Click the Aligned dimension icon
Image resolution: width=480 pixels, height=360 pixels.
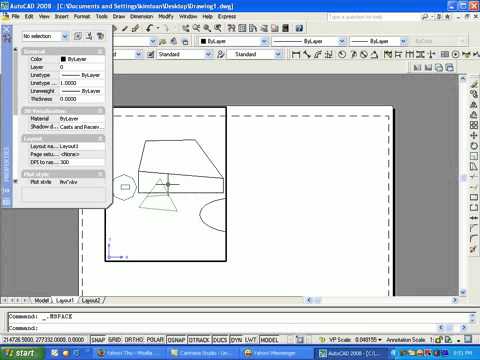(307, 54)
